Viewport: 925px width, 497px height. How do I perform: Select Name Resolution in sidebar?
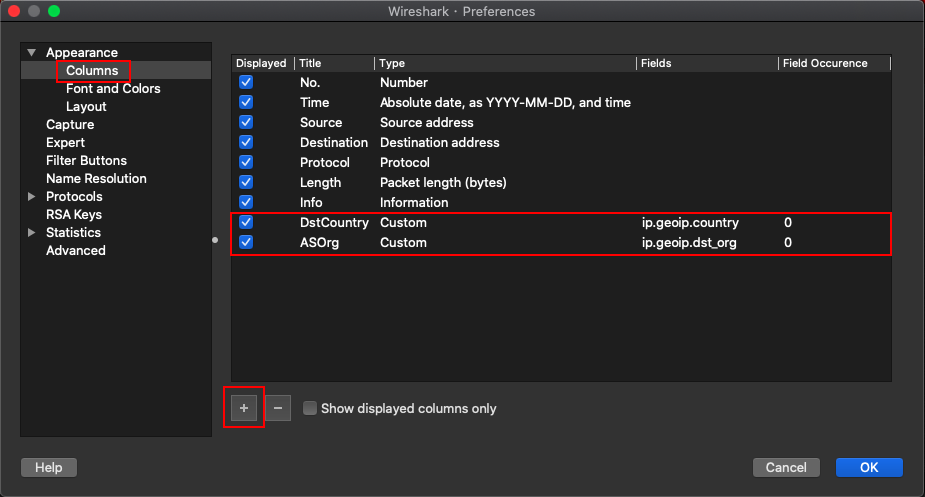[96, 179]
